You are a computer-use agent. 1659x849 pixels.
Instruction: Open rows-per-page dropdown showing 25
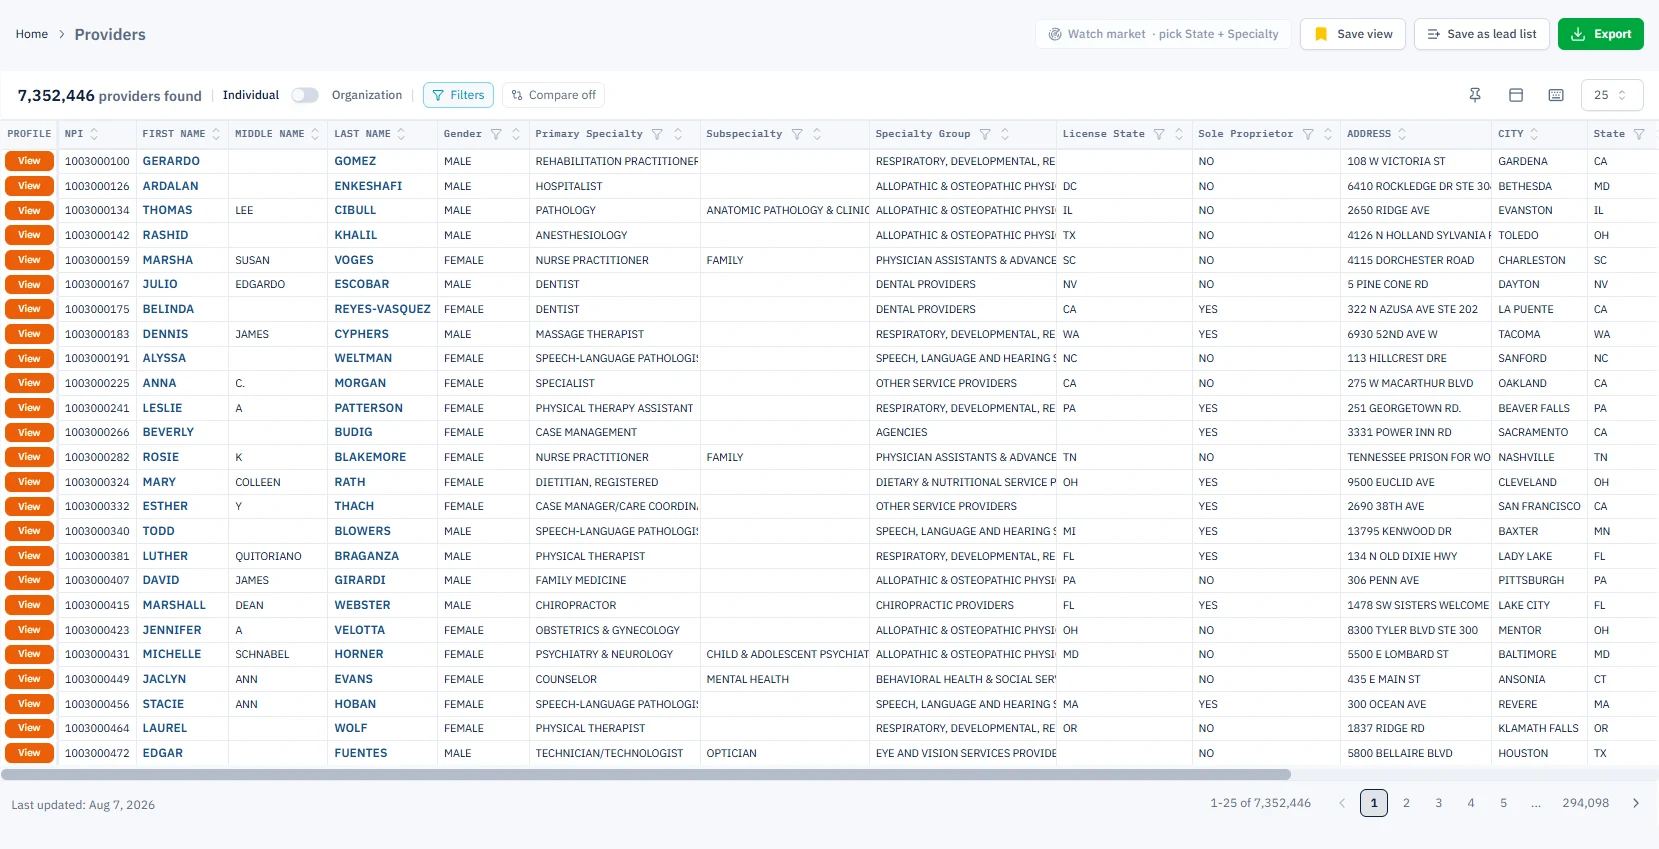point(1611,95)
